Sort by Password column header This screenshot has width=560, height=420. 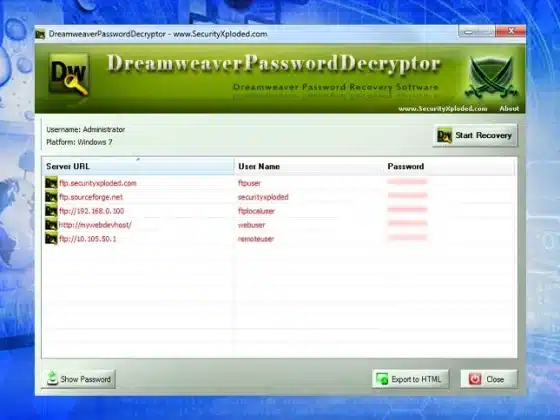tap(449, 166)
